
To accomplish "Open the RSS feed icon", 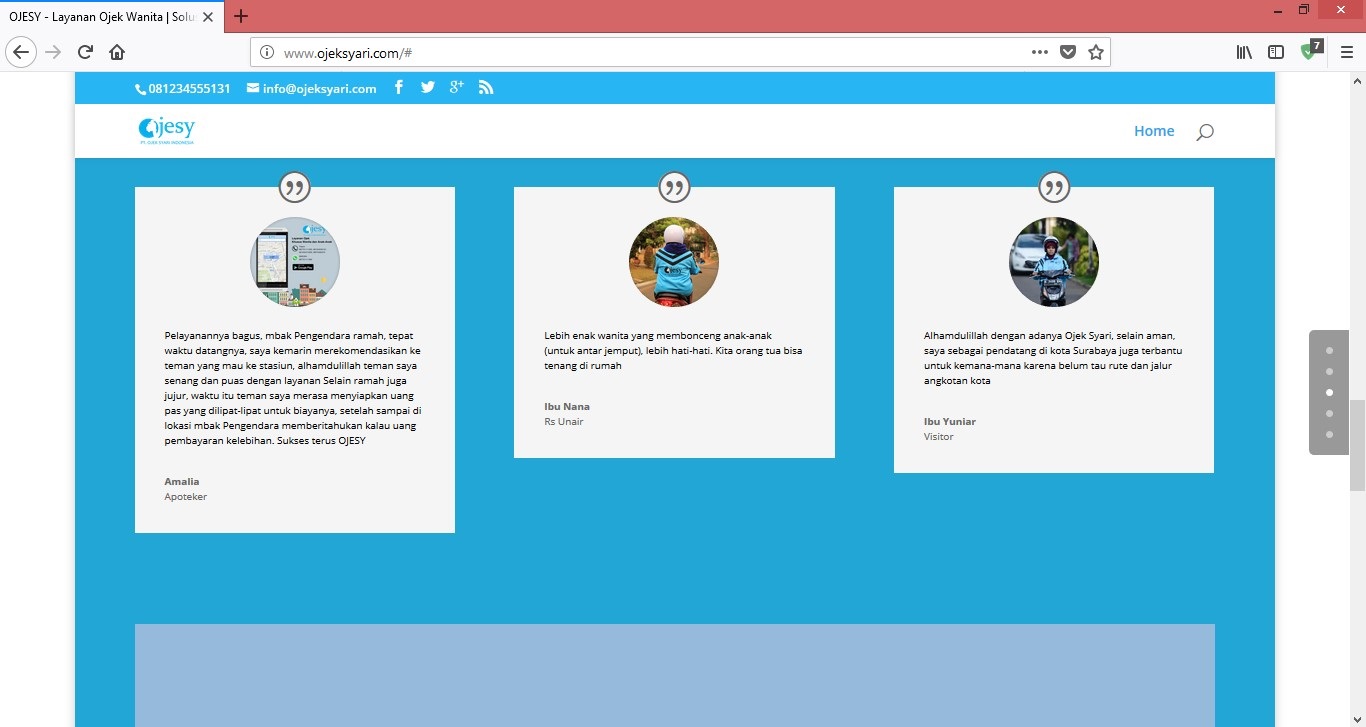I will [486, 88].
